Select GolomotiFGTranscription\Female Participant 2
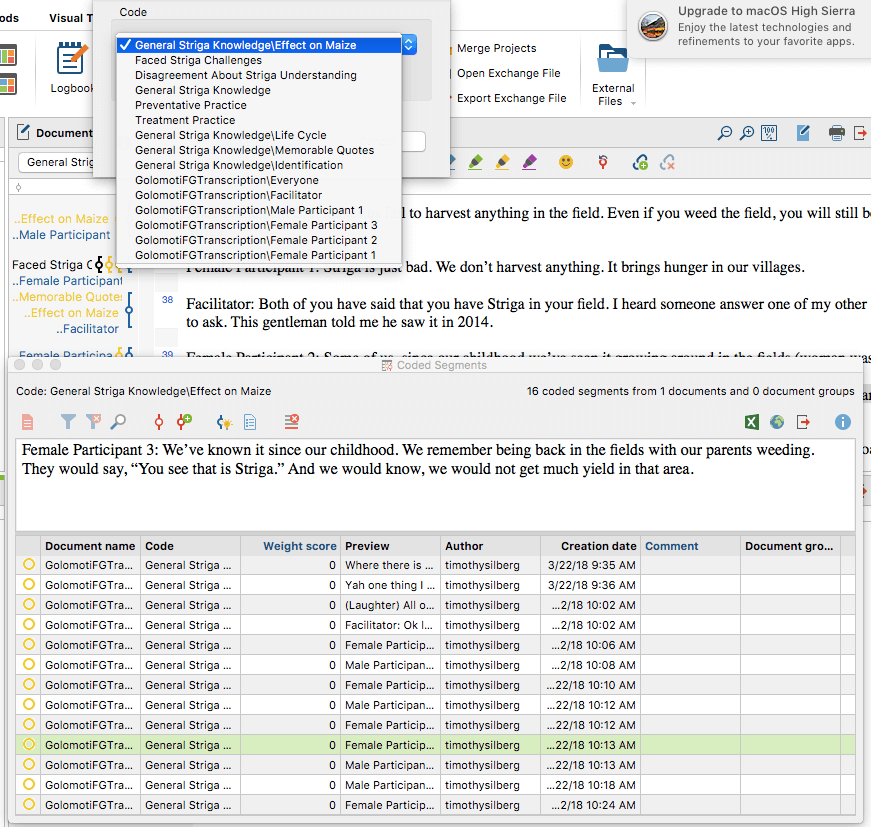 point(256,240)
